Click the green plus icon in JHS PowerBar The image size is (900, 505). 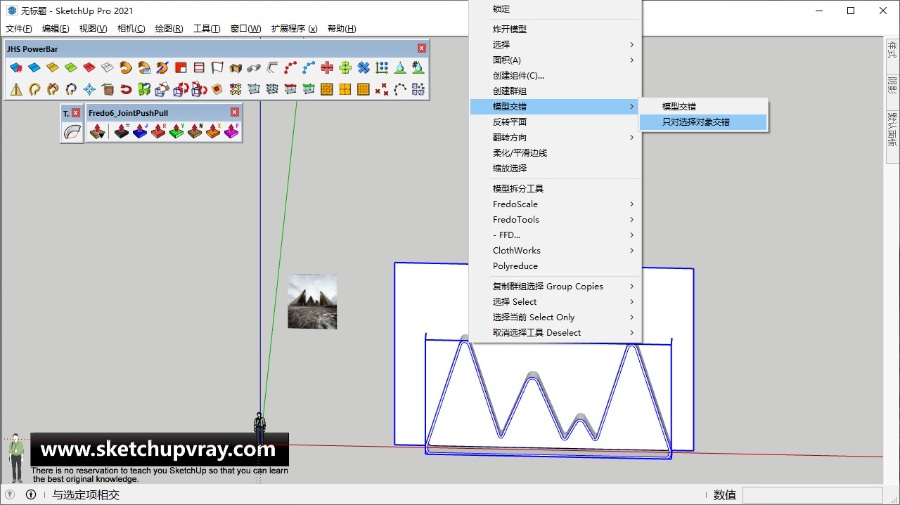pyautogui.click(x=346, y=68)
